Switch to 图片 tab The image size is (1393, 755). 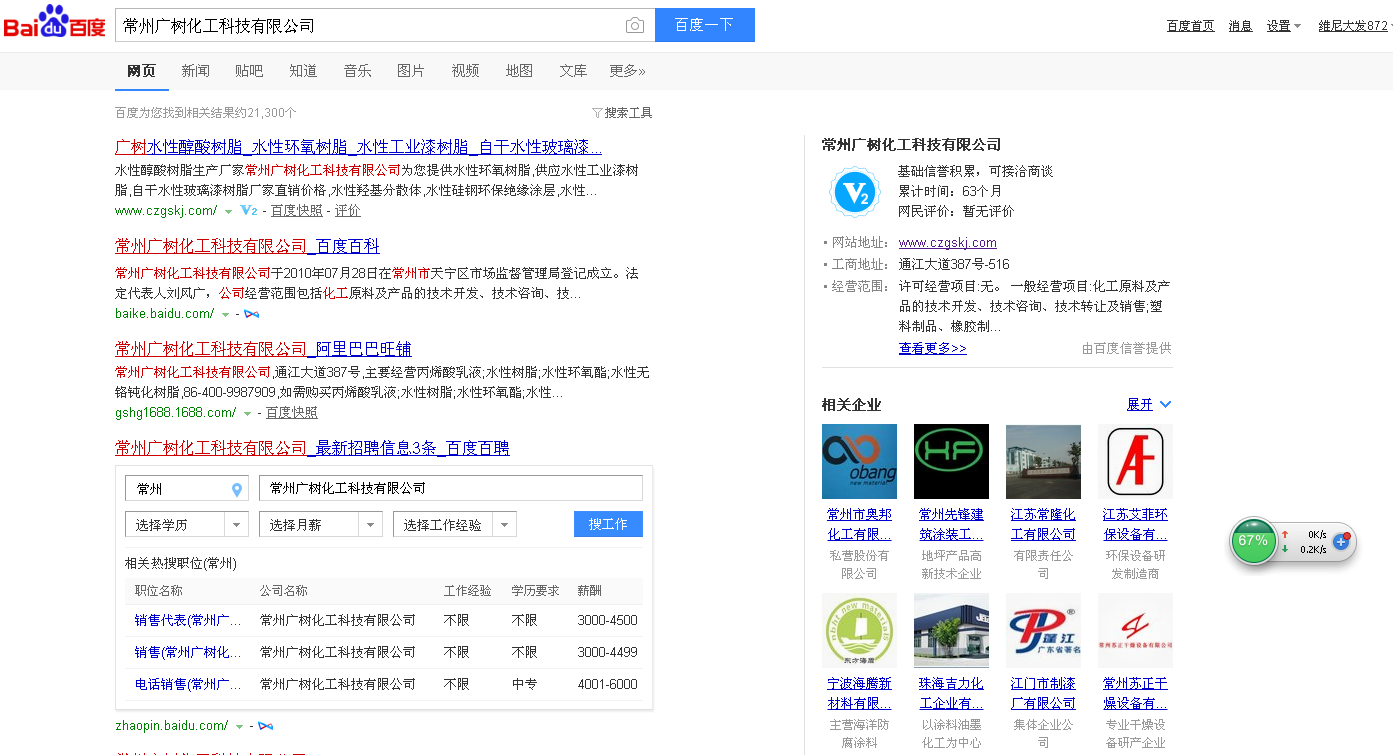[411, 71]
